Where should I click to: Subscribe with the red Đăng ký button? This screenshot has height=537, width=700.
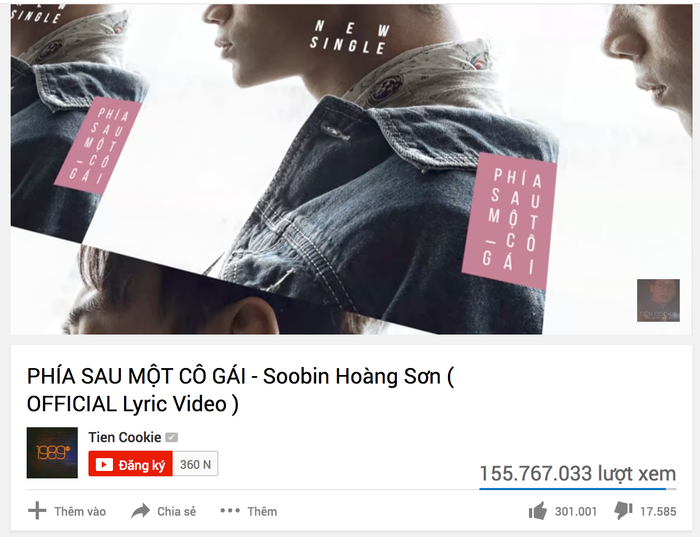pos(130,464)
